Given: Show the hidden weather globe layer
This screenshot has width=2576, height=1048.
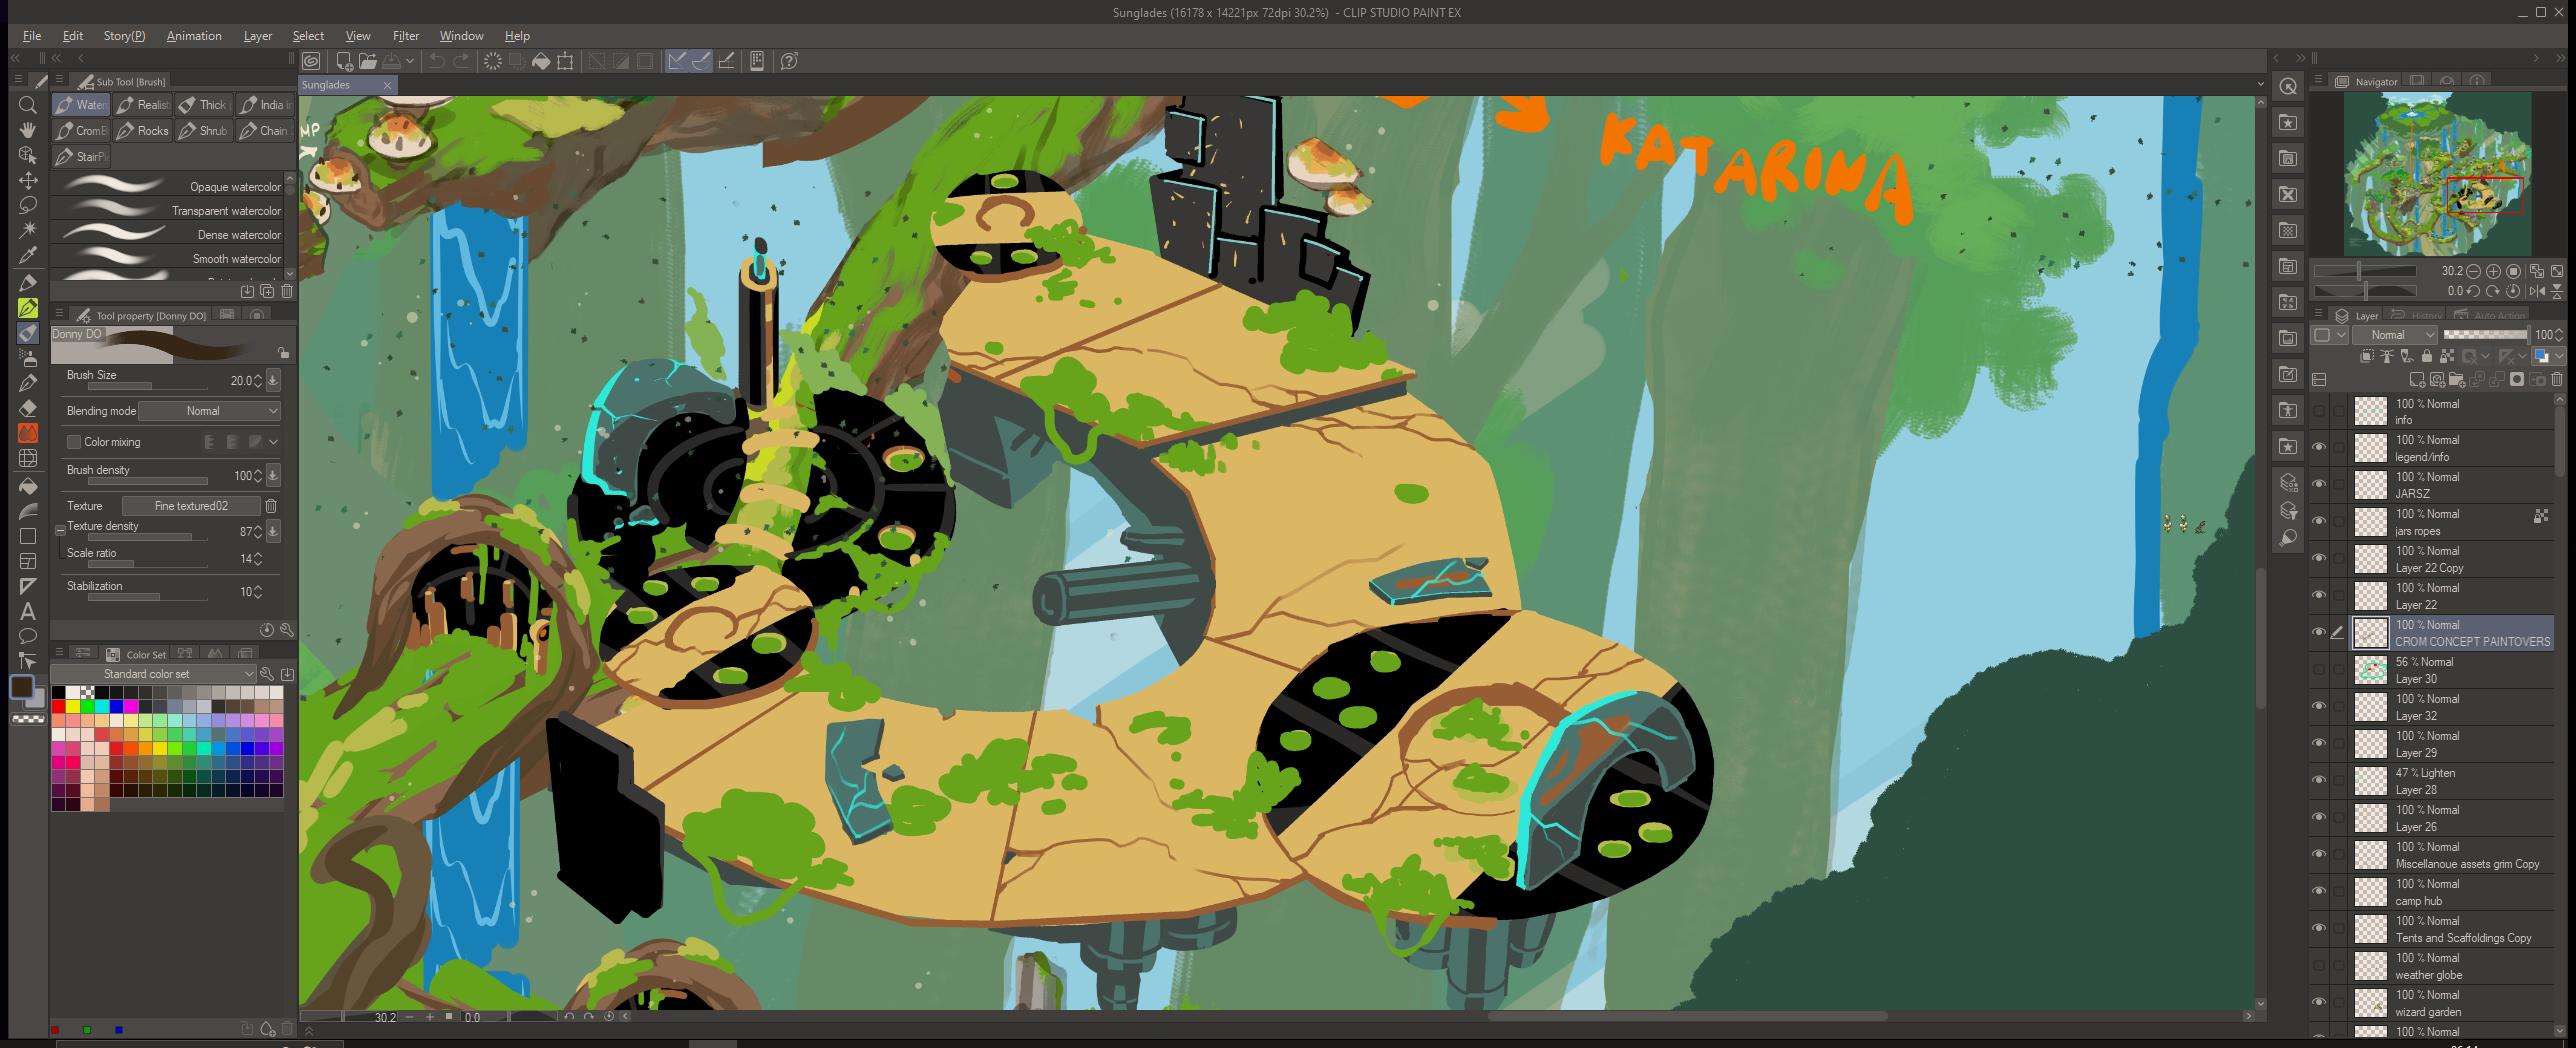Looking at the screenshot, I should pyautogui.click(x=2319, y=965).
